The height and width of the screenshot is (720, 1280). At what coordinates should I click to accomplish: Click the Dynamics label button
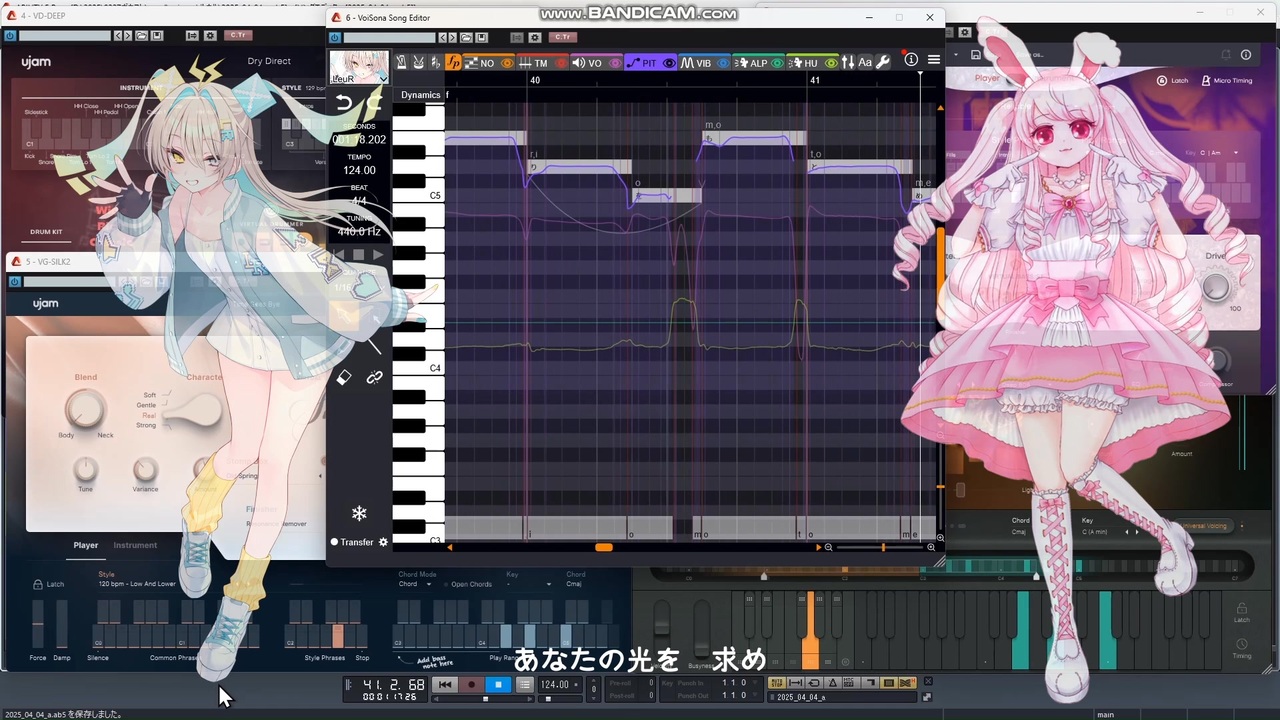click(420, 95)
